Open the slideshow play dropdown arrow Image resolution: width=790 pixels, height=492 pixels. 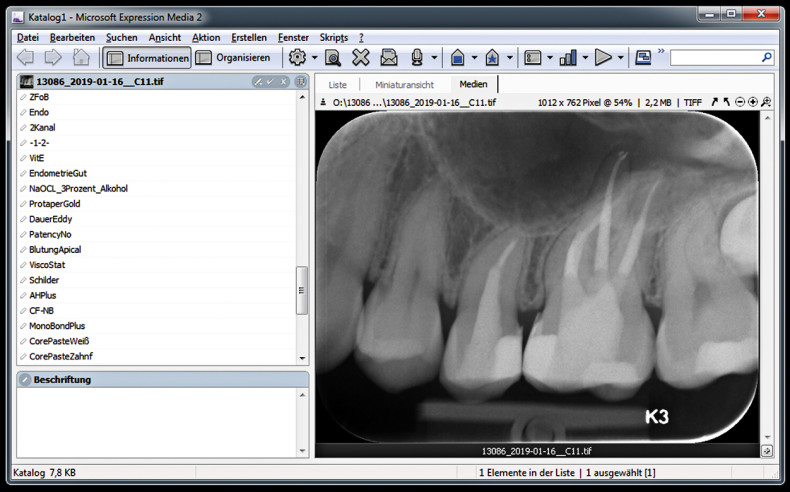pos(620,58)
